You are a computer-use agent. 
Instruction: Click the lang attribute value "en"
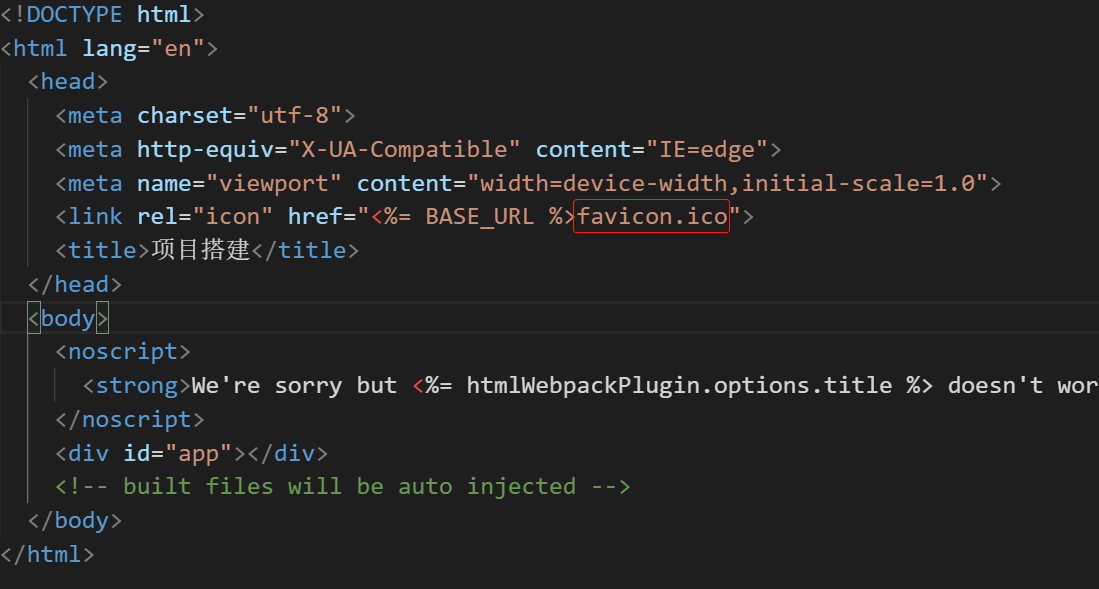[x=178, y=48]
